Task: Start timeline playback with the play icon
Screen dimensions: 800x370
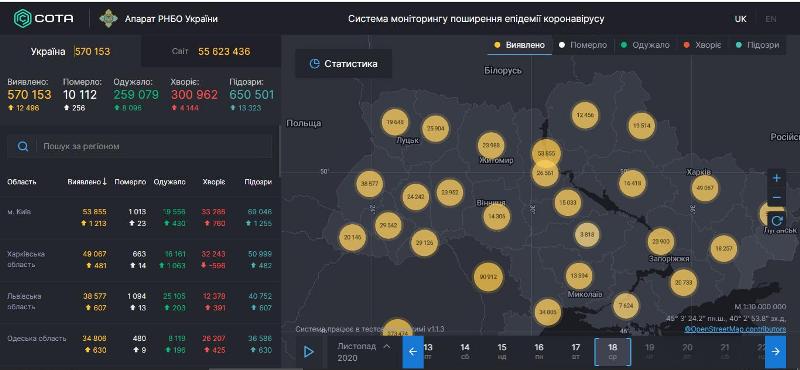Action: [308, 352]
